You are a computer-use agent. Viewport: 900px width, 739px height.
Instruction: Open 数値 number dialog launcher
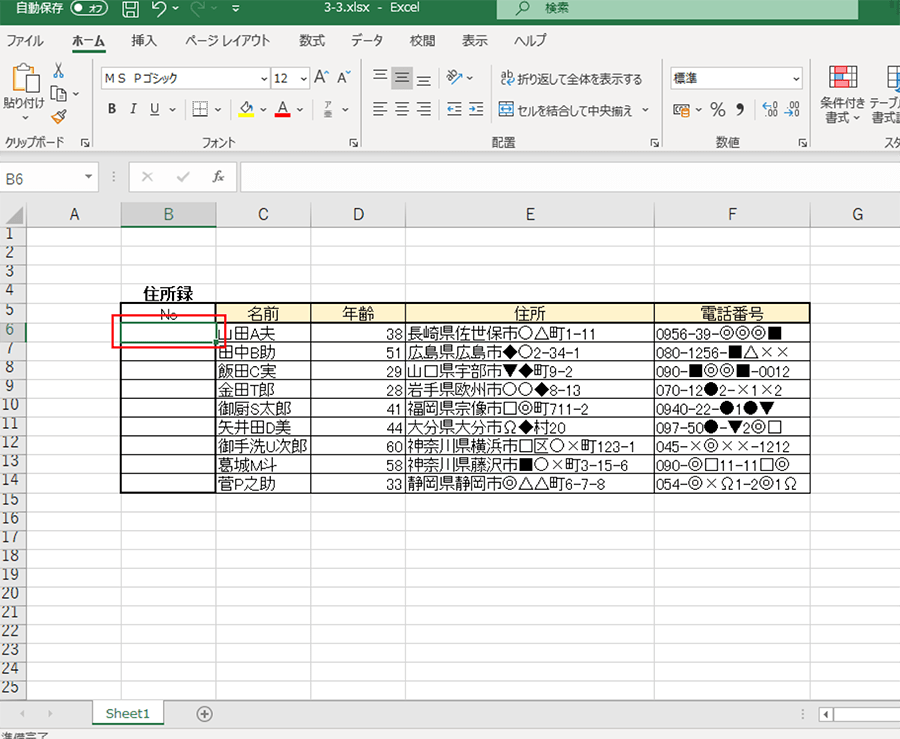pos(802,143)
